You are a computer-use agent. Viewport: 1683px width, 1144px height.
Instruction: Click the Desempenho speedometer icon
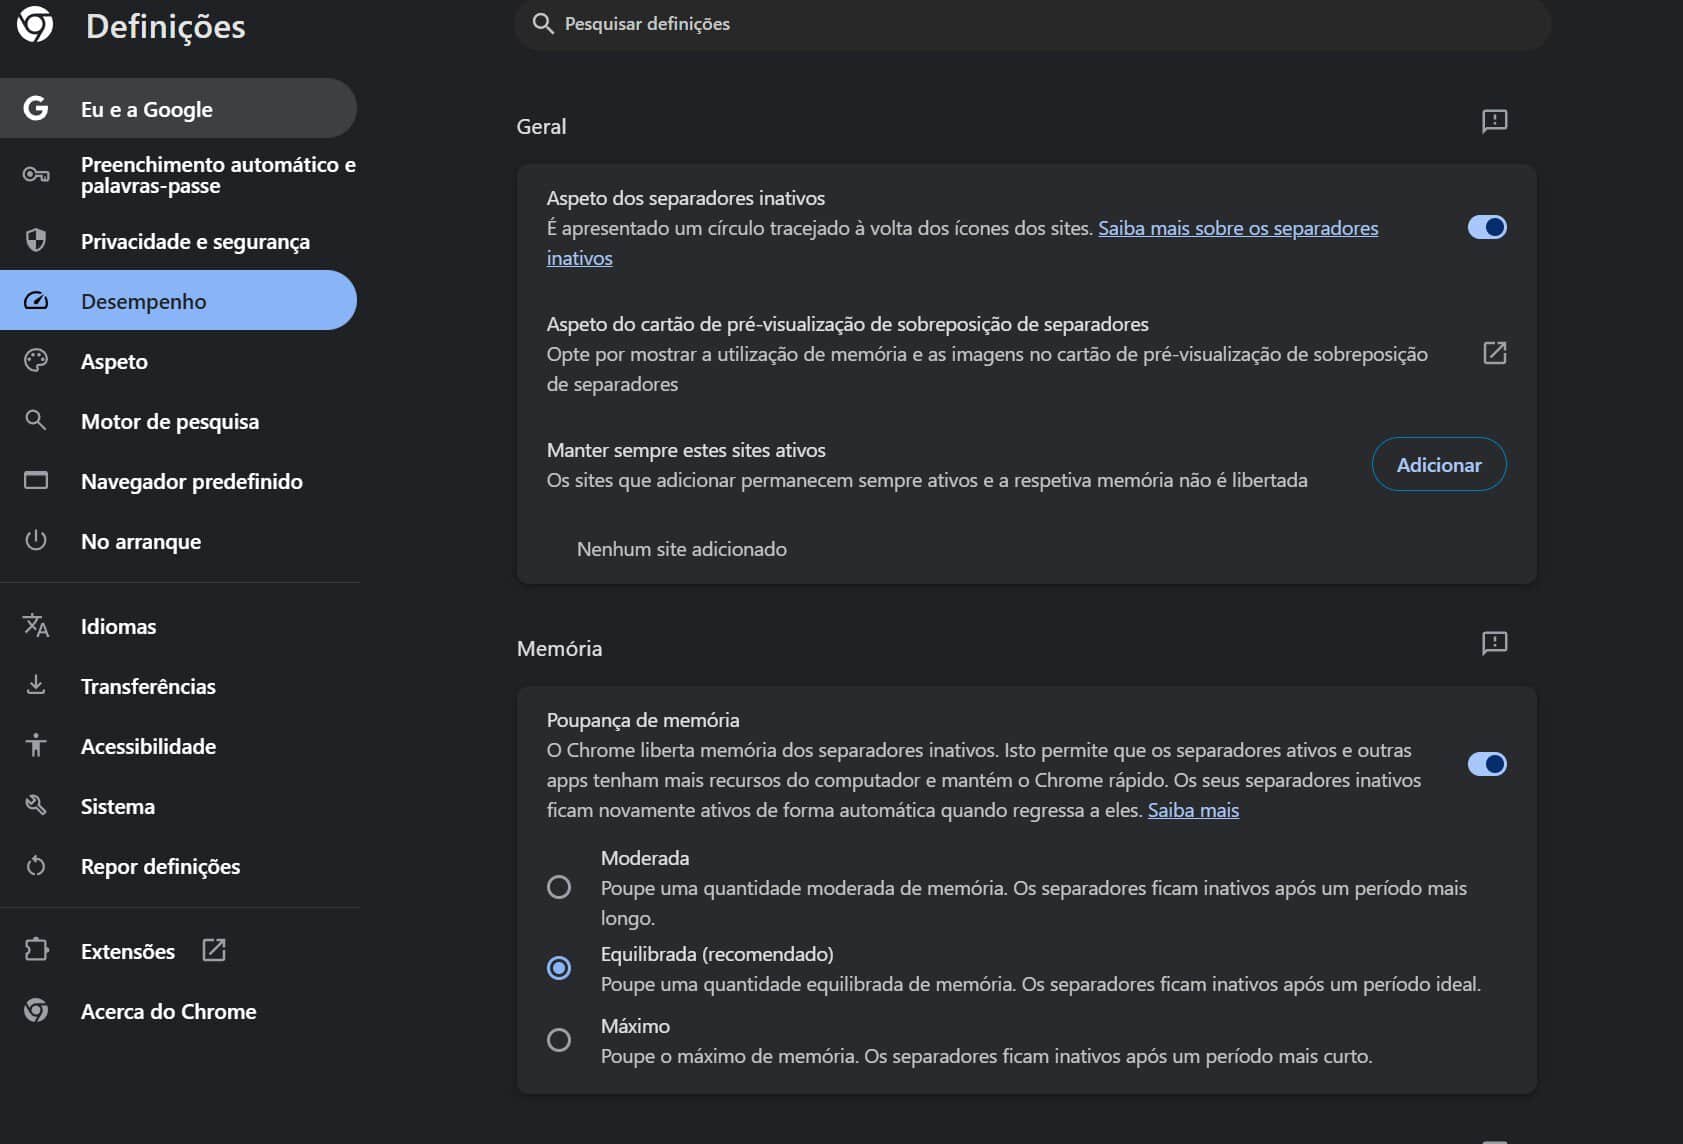coord(36,300)
